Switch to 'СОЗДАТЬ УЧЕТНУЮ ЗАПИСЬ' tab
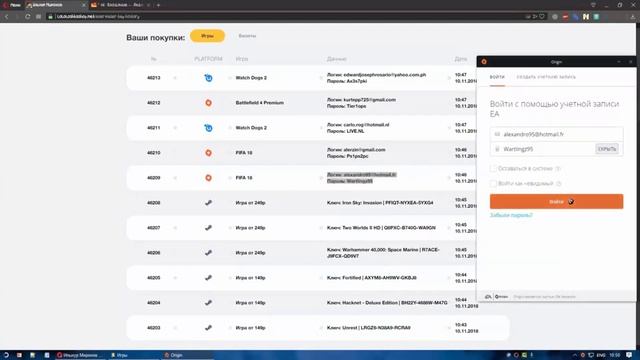 click(x=546, y=77)
